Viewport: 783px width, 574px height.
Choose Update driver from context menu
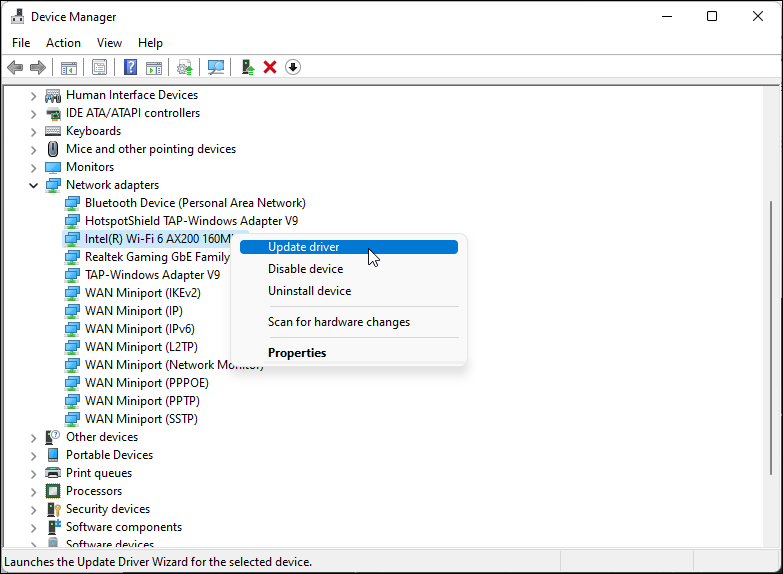pyautogui.click(x=304, y=247)
